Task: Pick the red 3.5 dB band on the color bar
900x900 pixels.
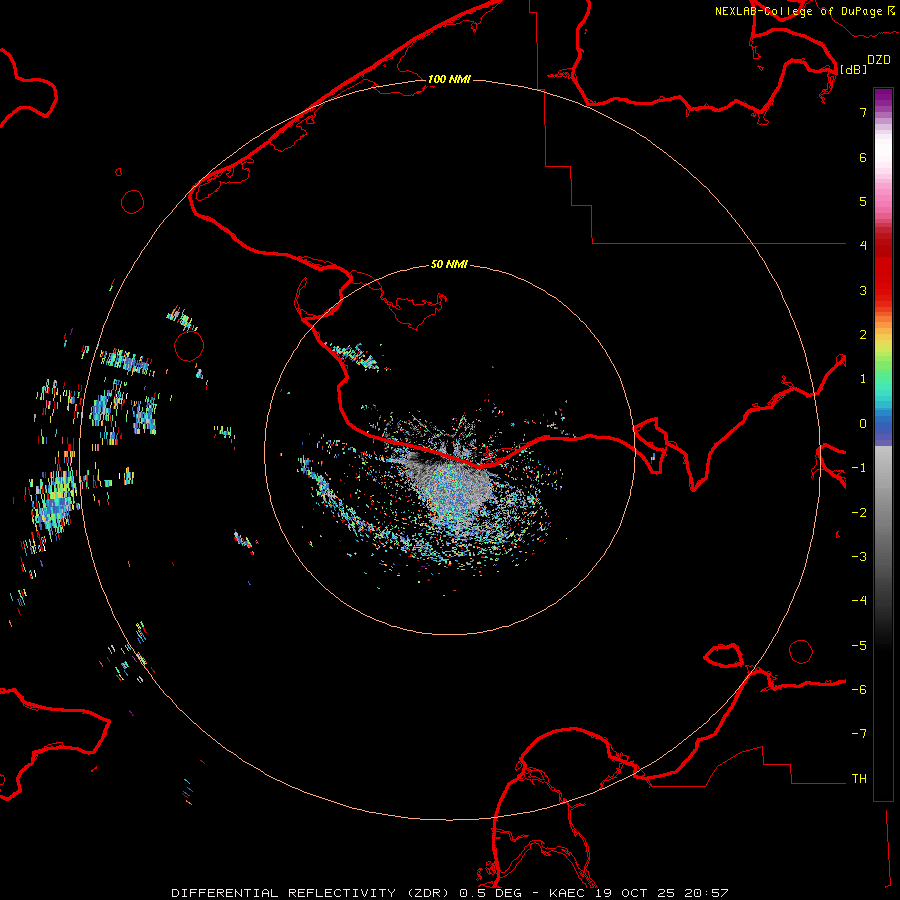Action: (x=883, y=268)
